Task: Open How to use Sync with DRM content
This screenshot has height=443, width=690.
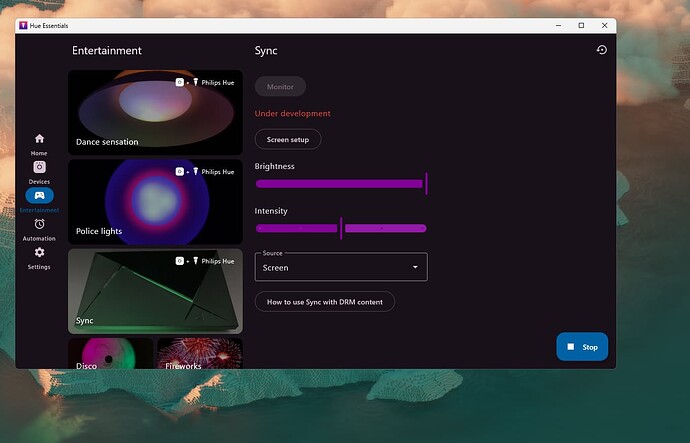Action: [x=325, y=302]
